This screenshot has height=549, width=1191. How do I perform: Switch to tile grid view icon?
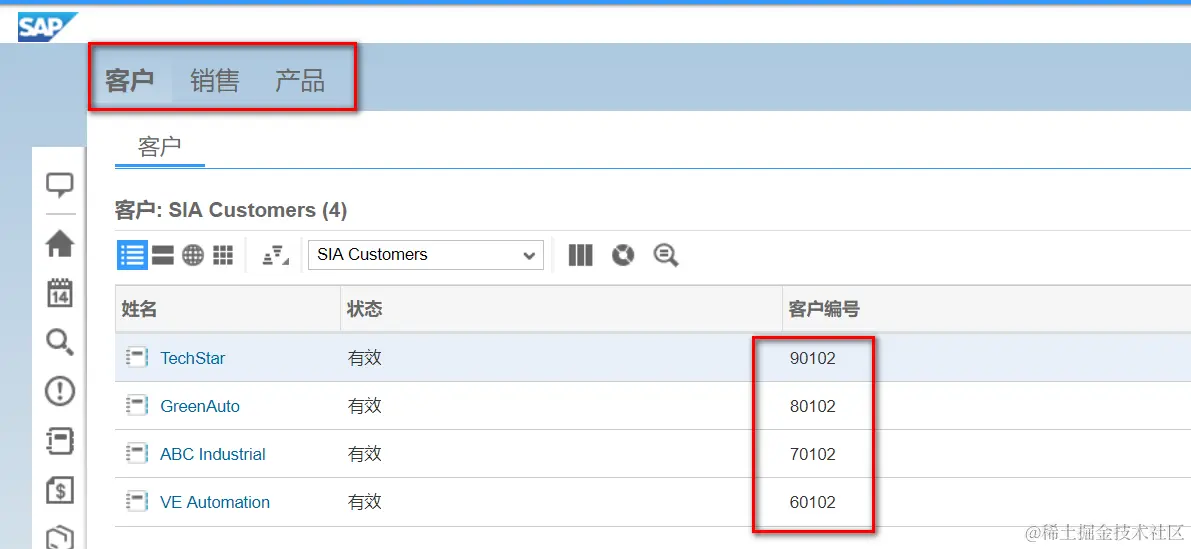[x=223, y=255]
